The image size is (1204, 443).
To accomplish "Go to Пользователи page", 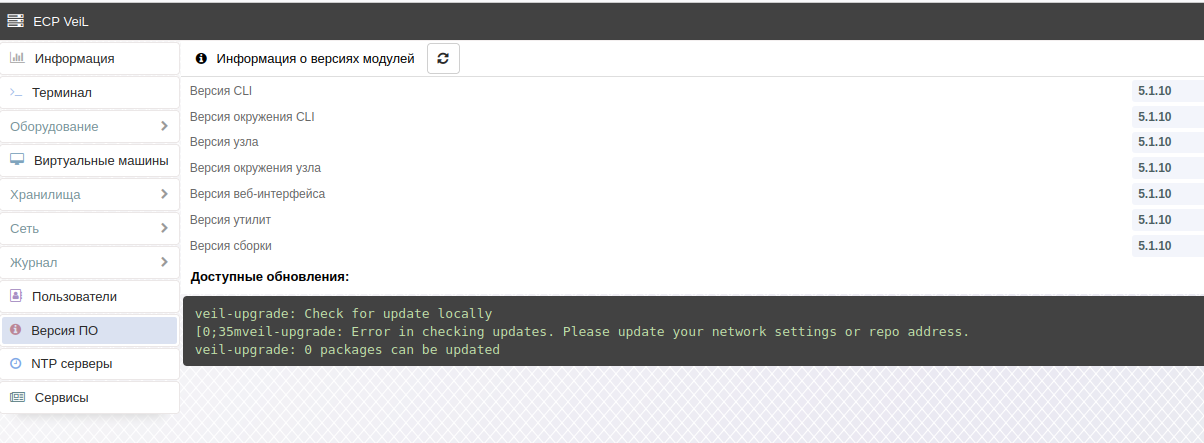I will coord(90,296).
